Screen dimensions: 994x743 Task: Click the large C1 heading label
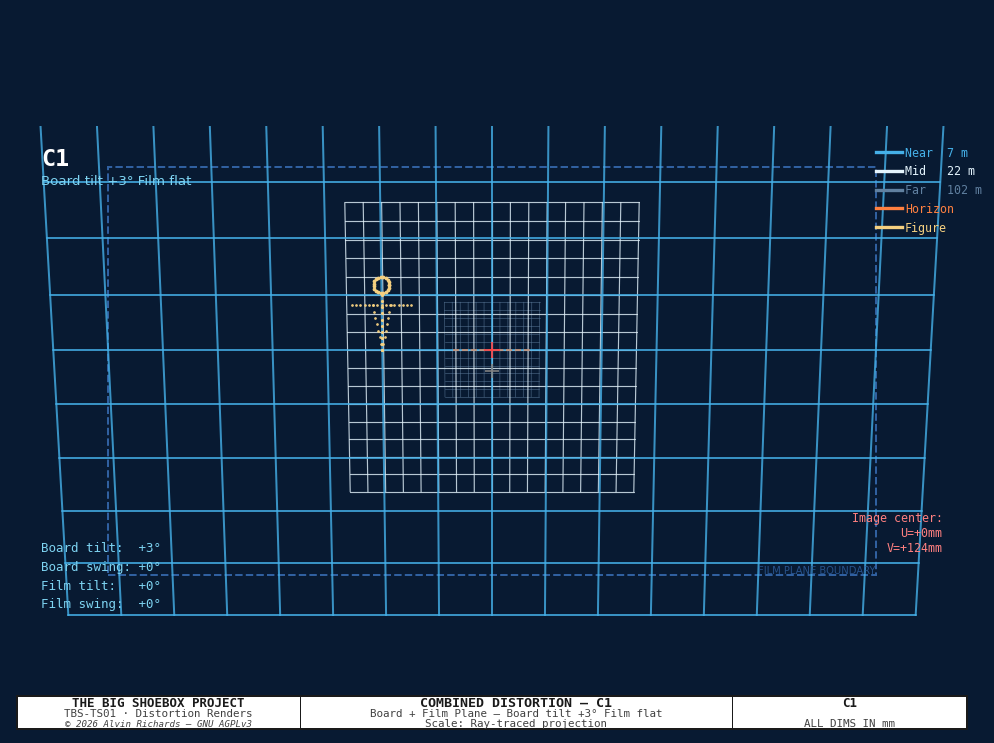click(55, 158)
